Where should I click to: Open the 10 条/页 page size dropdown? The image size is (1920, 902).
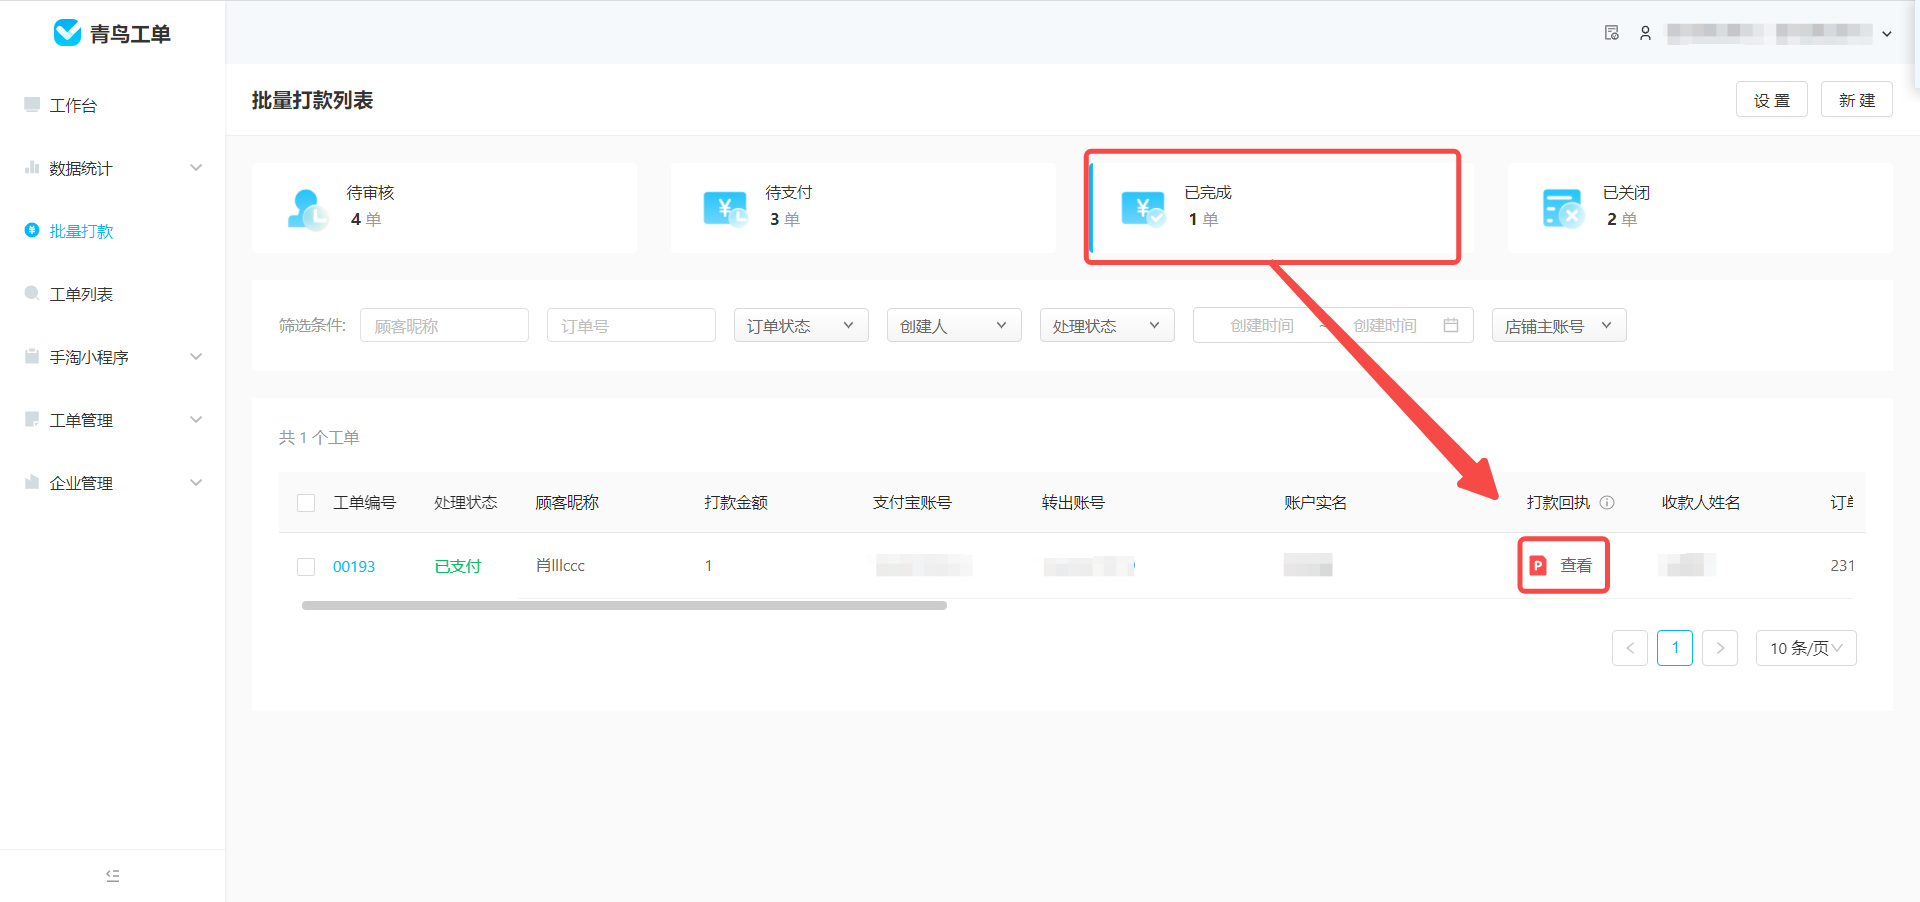pyautogui.click(x=1806, y=648)
